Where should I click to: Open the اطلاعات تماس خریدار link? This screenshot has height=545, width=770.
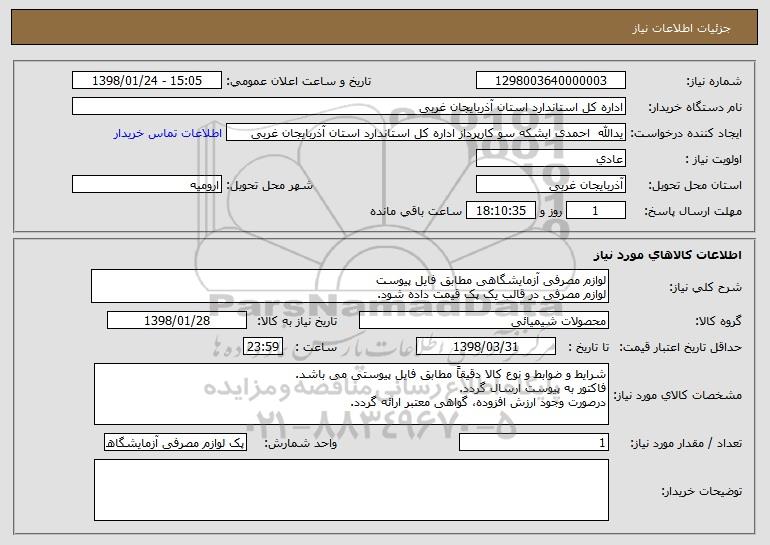tap(168, 133)
